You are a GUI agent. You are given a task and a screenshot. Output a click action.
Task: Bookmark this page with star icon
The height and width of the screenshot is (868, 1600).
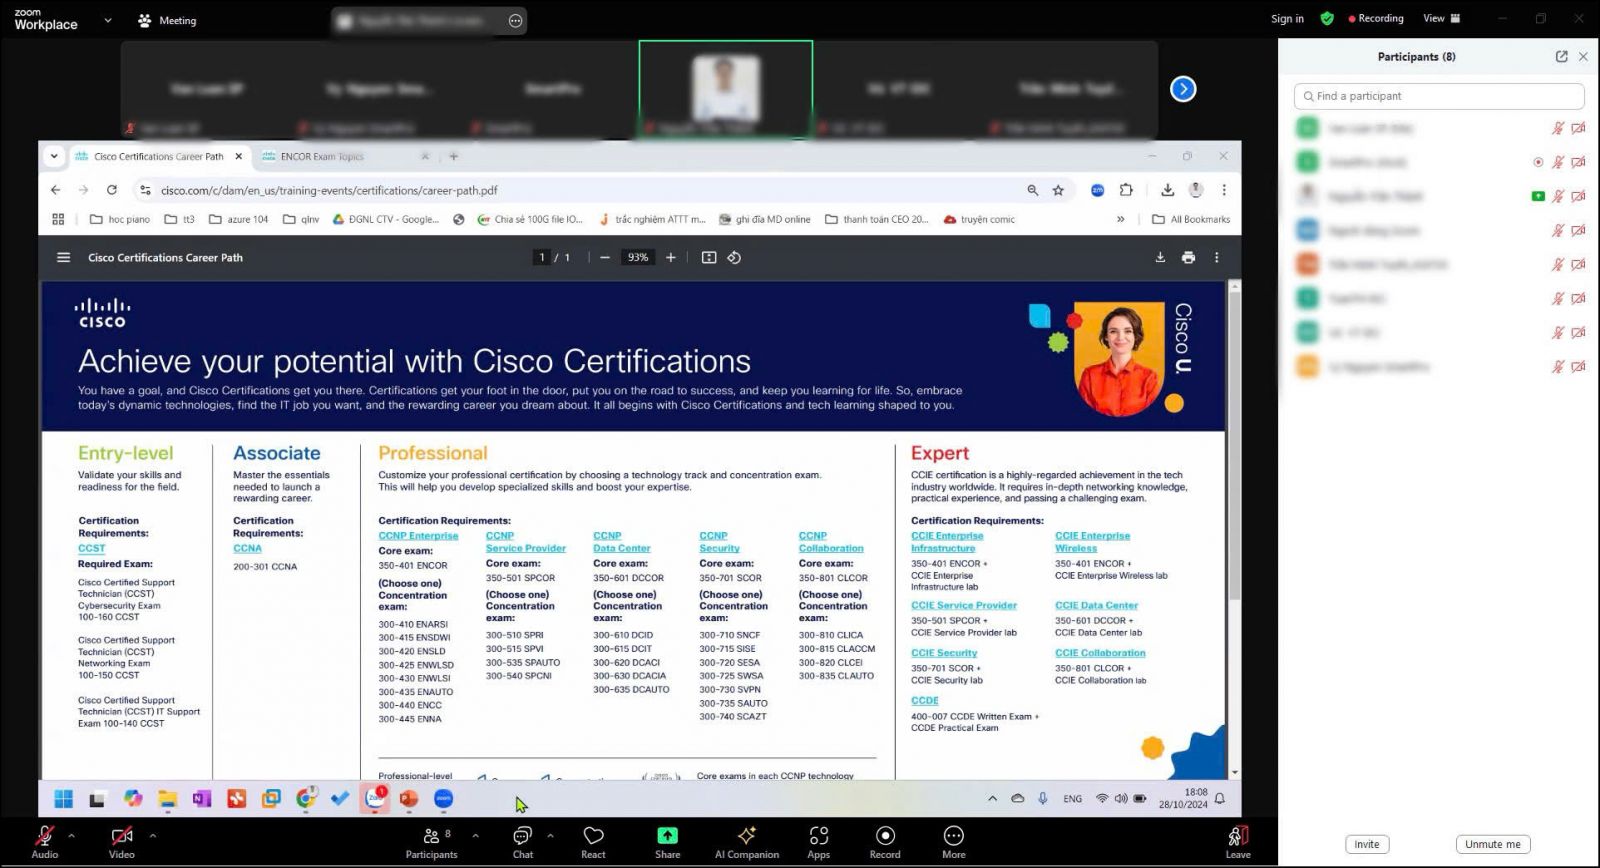click(x=1058, y=190)
